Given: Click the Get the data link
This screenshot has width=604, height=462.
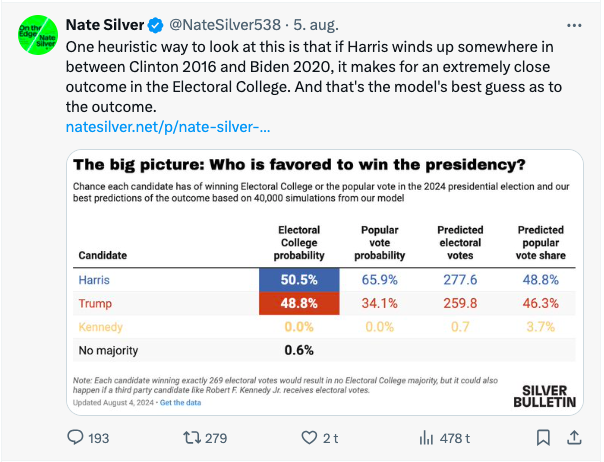Looking at the screenshot, I should coord(180,403).
